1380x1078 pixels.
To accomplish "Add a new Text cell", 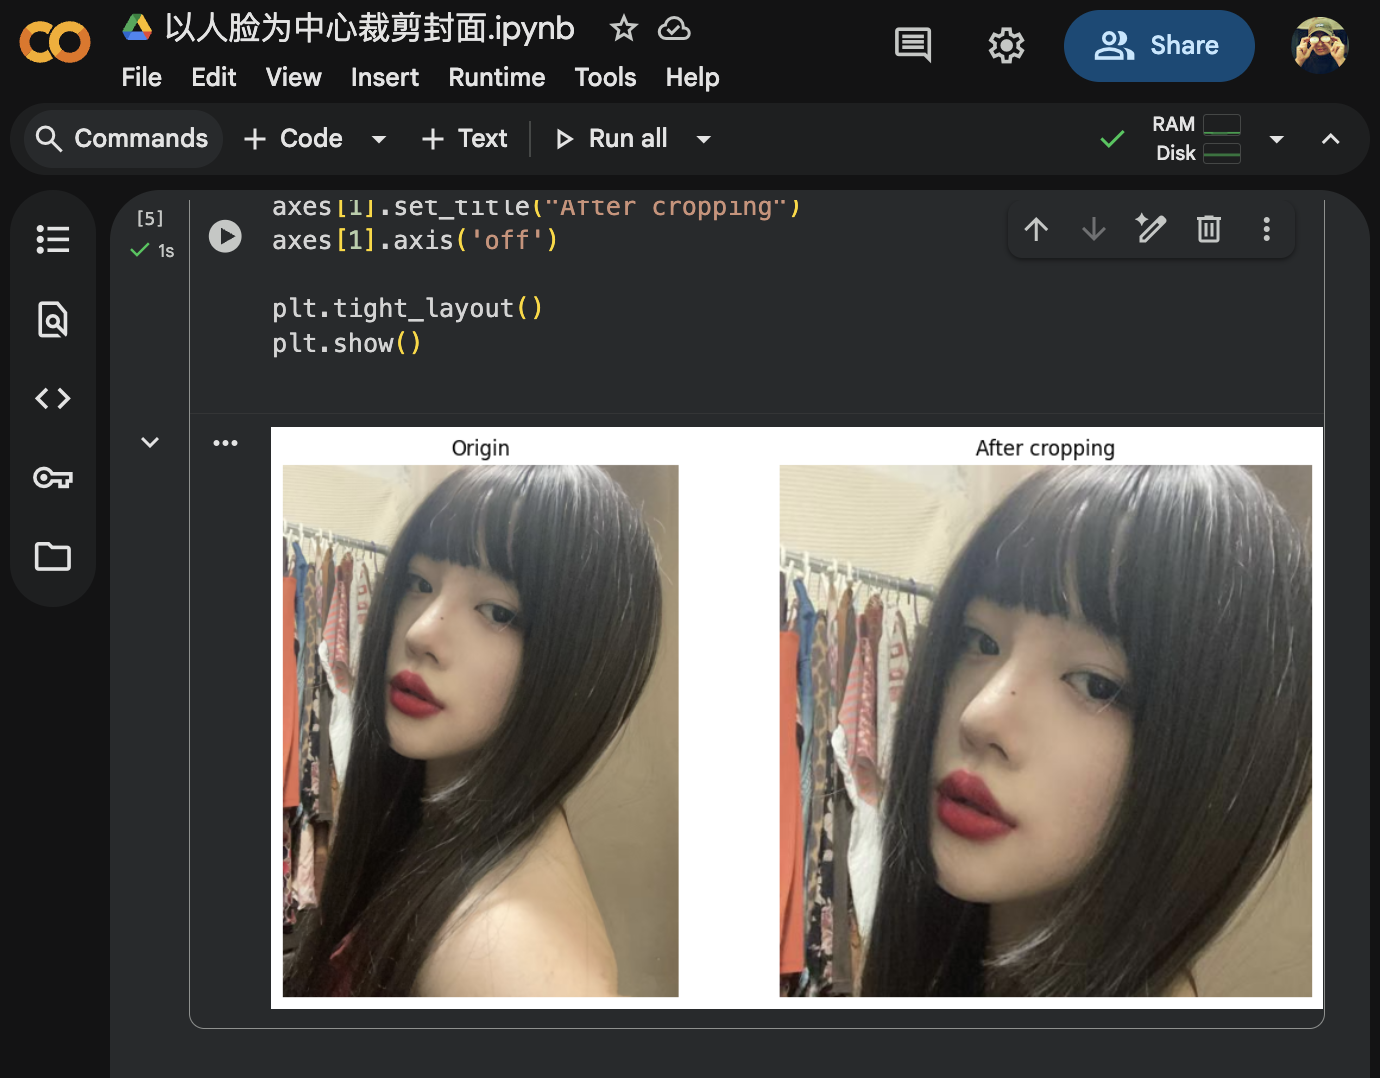I will click(x=465, y=139).
